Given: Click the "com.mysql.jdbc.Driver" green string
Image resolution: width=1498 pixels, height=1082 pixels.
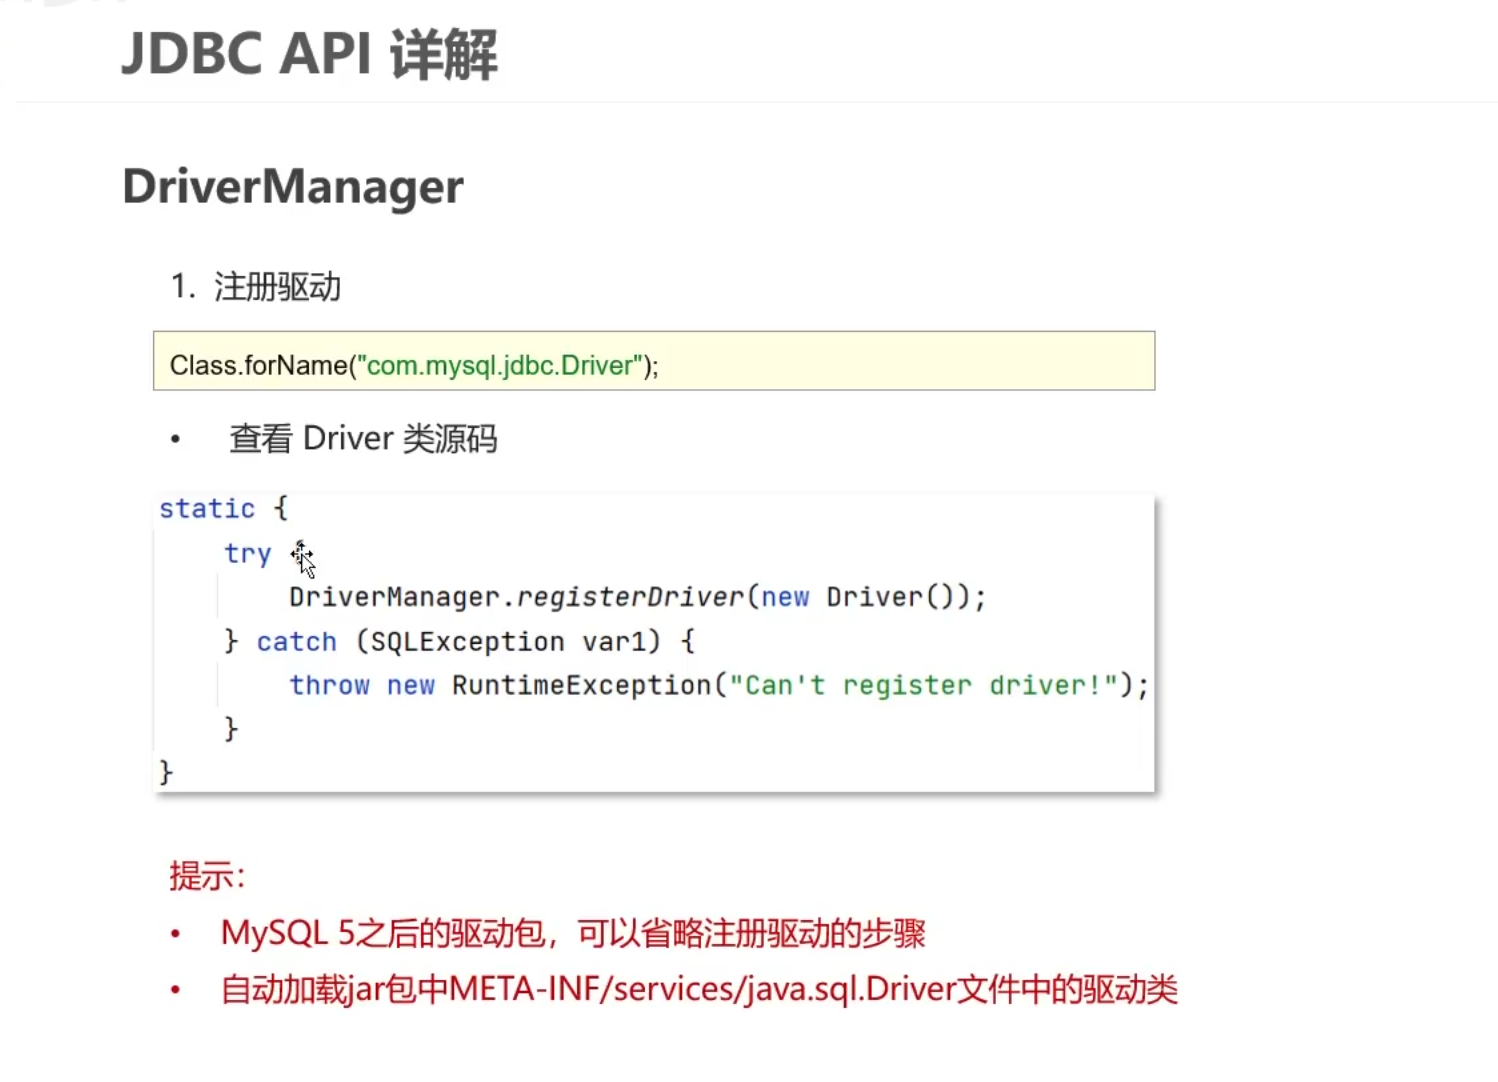Looking at the screenshot, I should [x=500, y=365].
